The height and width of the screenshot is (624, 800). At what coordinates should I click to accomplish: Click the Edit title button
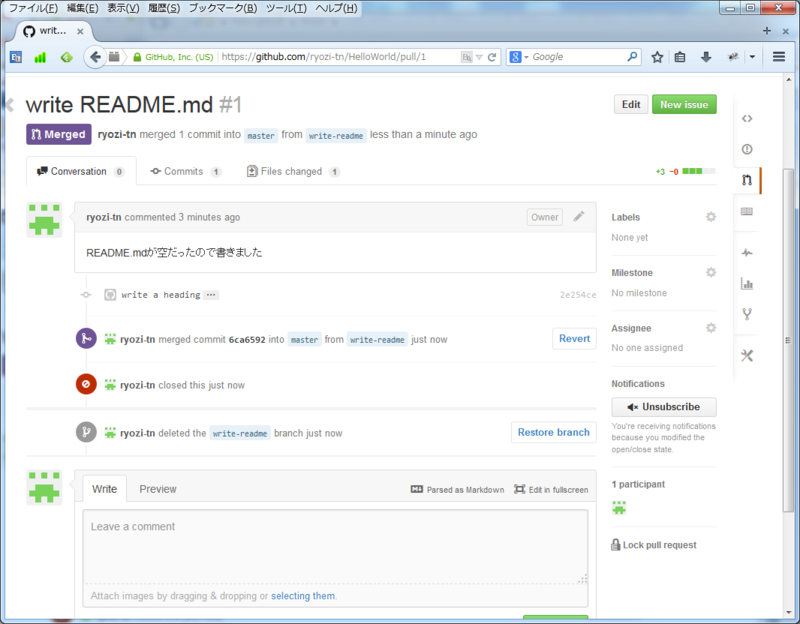click(631, 105)
